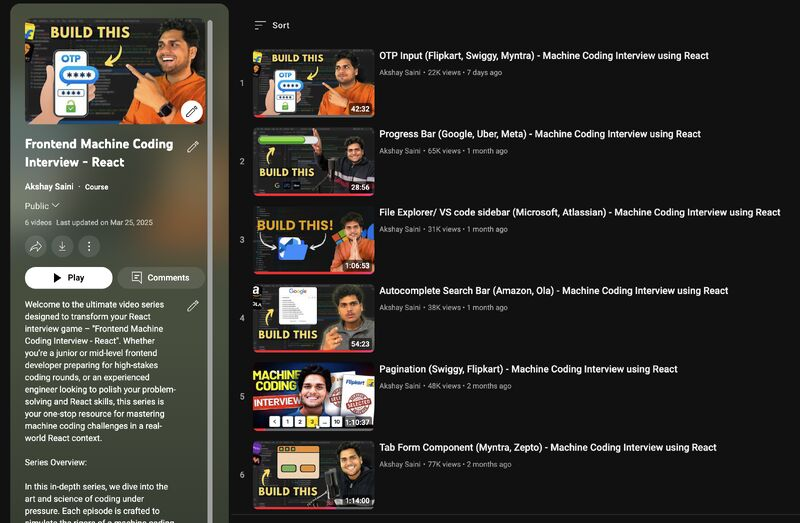Click the File Explorer/ VS code sidebar title
This screenshot has height=523, width=800.
pyautogui.click(x=579, y=212)
